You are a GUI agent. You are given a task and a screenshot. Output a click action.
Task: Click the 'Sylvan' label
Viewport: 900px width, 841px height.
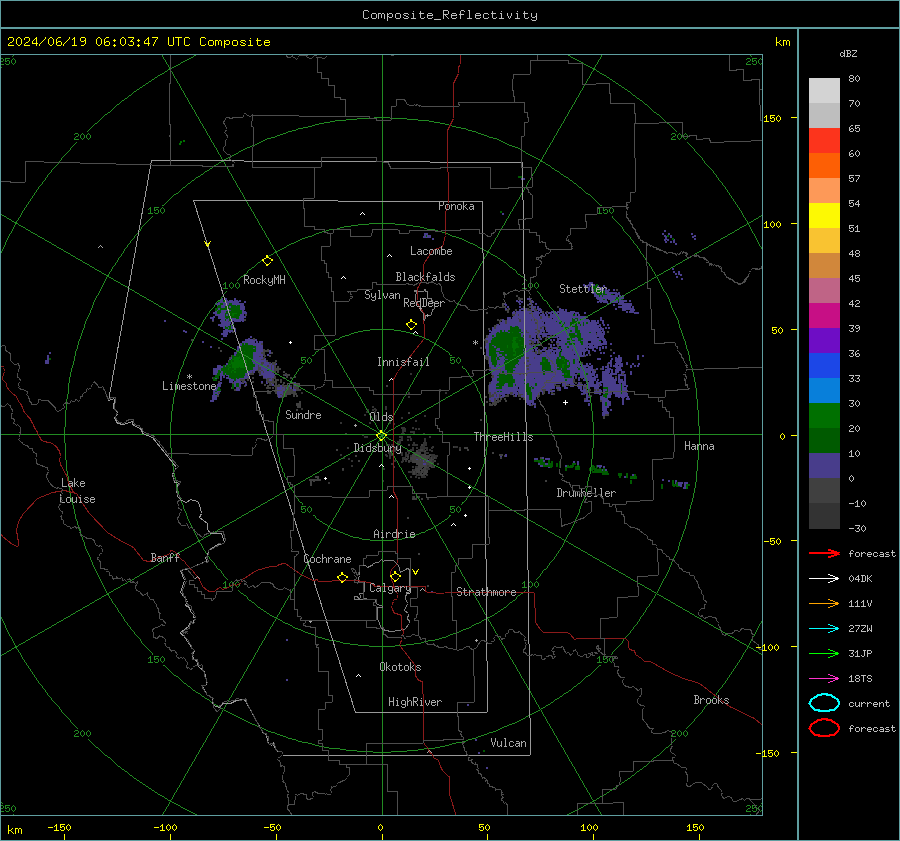coord(382,295)
